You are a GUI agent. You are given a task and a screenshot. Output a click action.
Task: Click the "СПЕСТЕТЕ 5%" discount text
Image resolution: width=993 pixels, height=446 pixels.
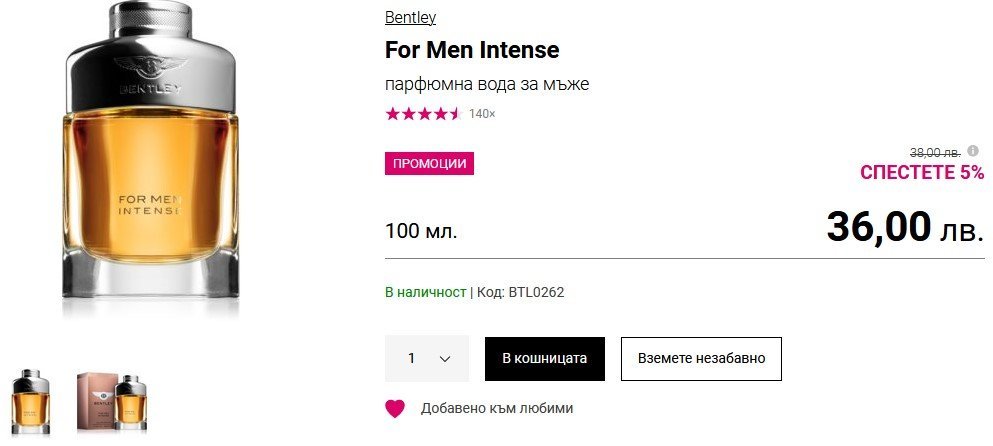pos(922,172)
